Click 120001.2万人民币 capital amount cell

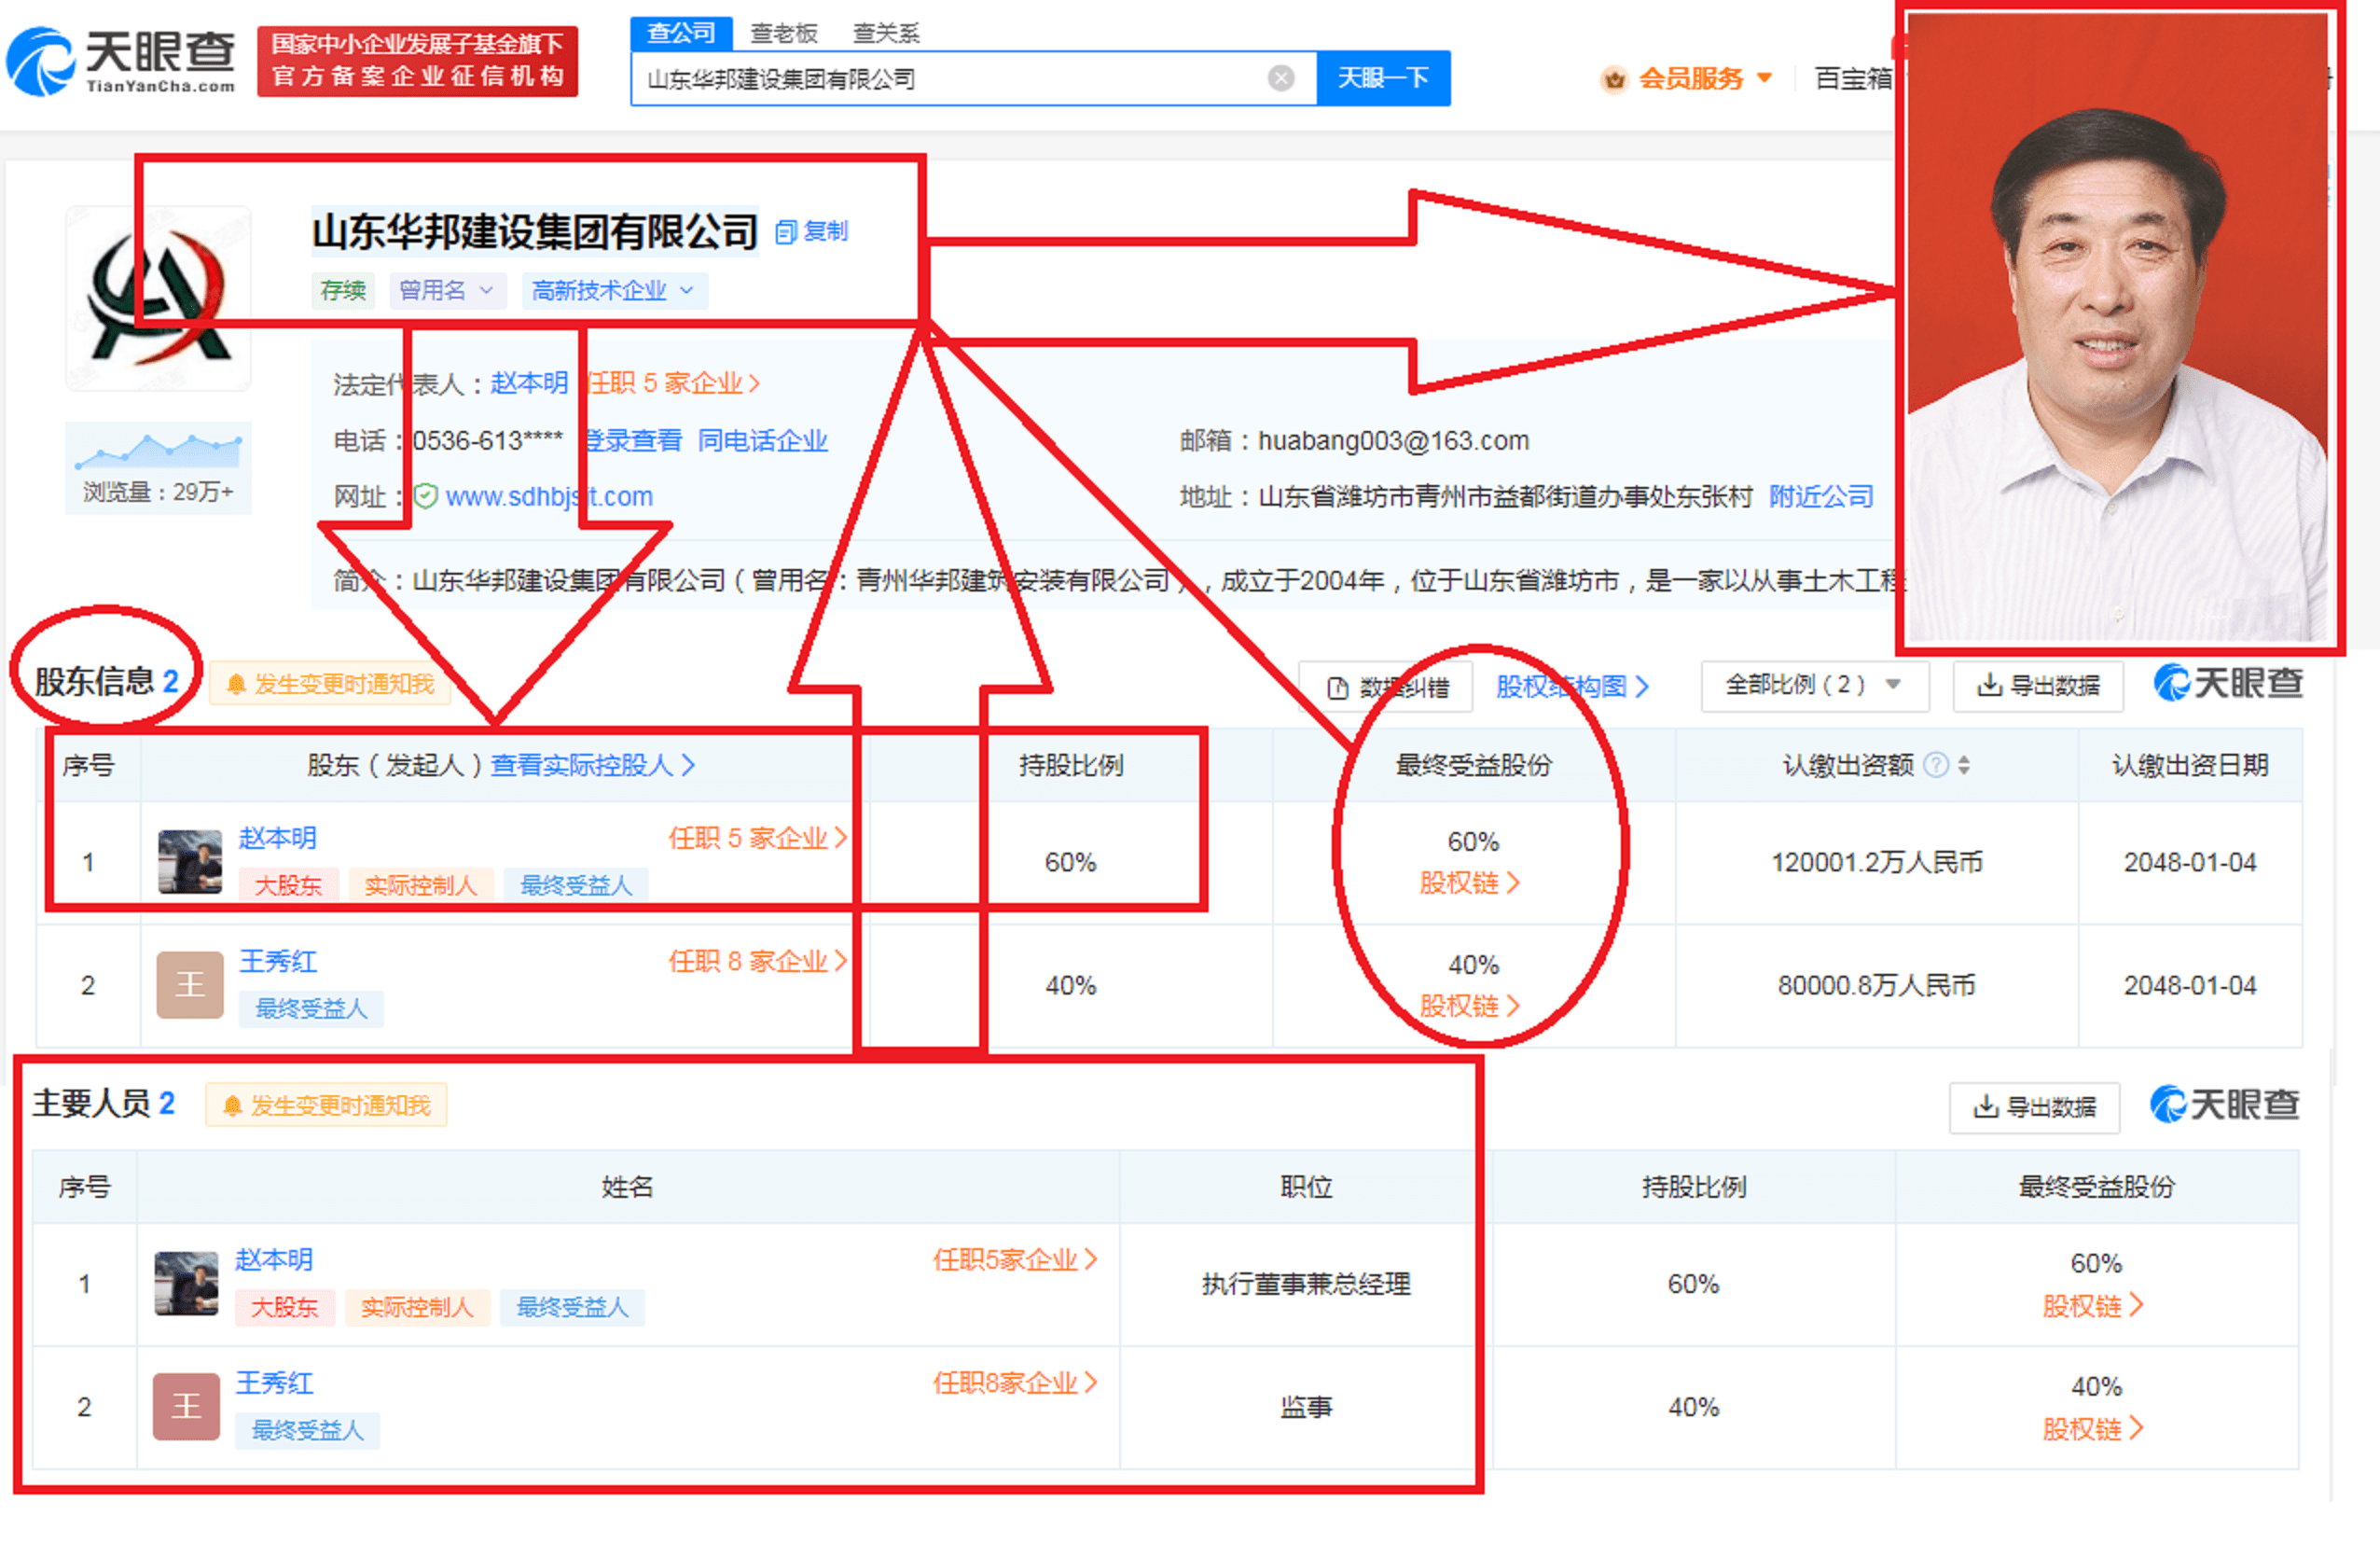pyautogui.click(x=1876, y=862)
